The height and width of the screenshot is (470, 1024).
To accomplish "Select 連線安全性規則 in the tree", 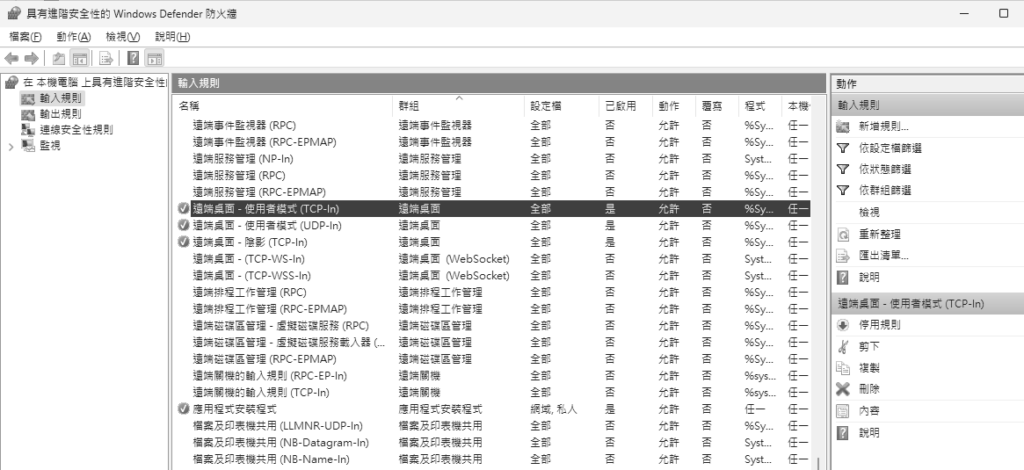I will point(76,130).
